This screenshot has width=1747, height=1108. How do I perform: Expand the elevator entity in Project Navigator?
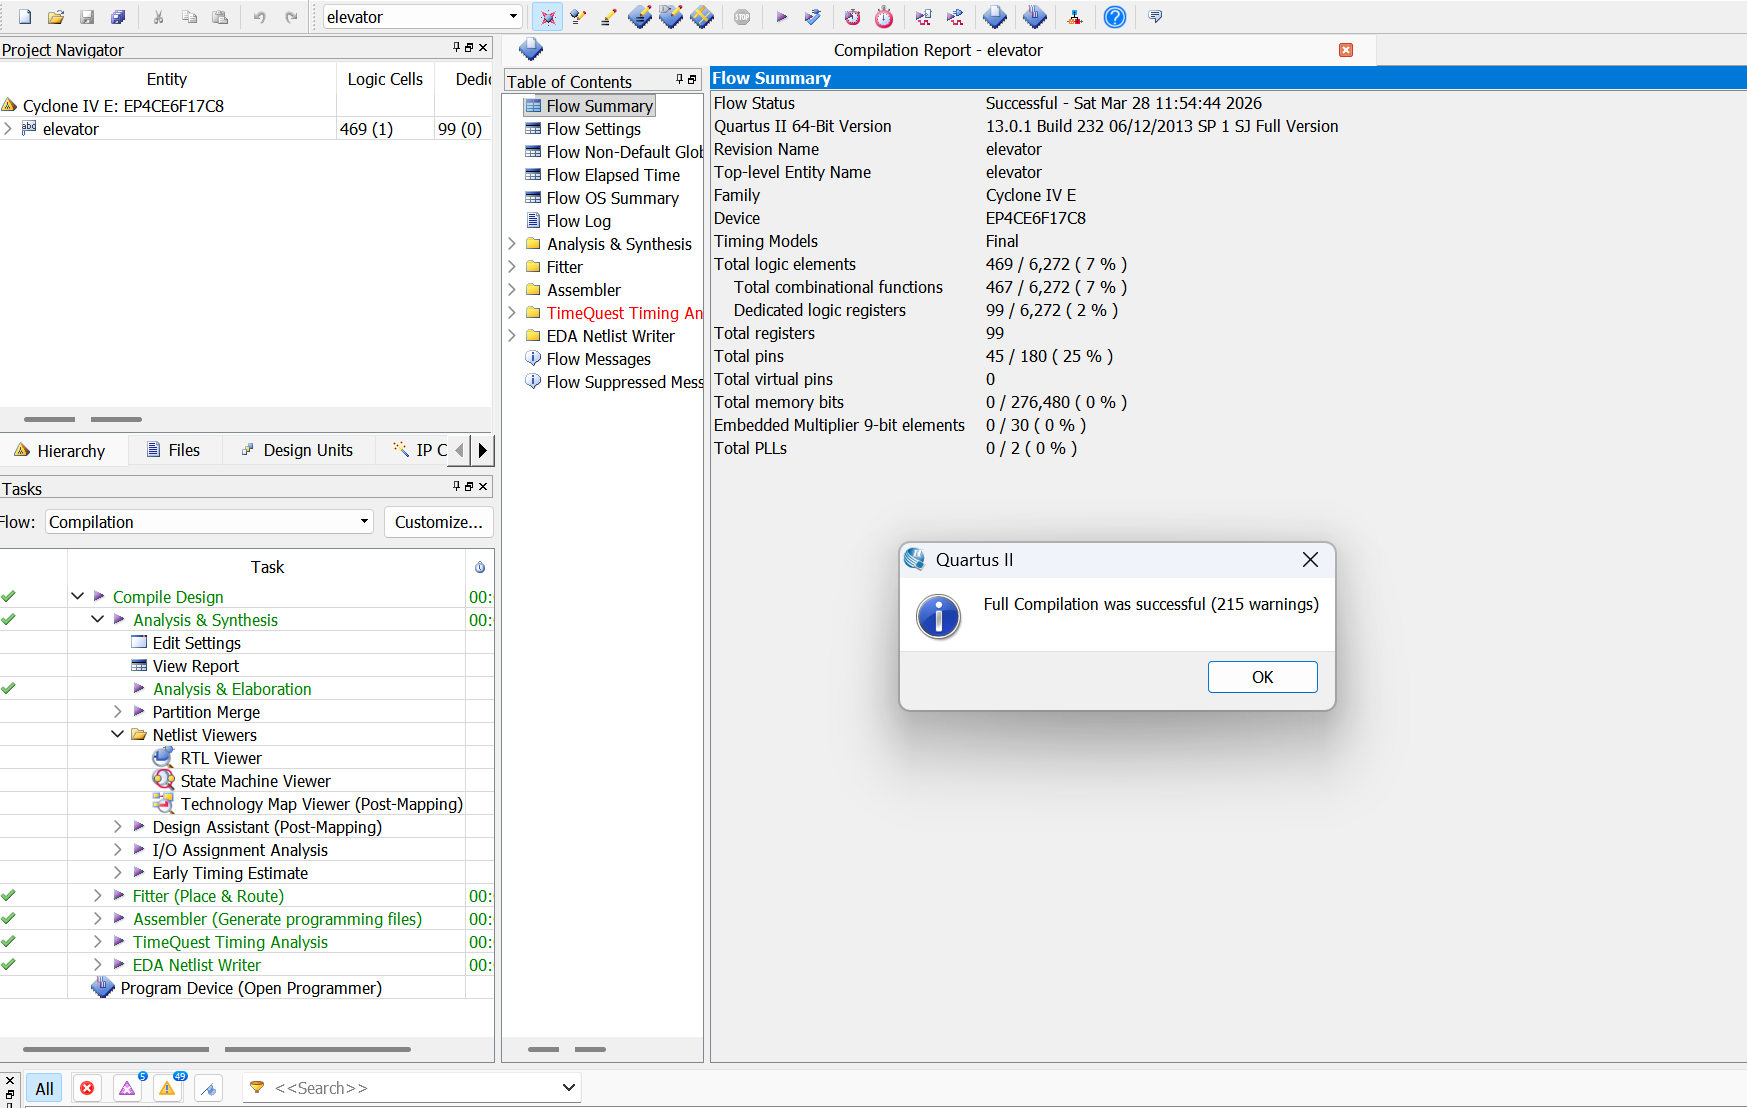(x=8, y=129)
